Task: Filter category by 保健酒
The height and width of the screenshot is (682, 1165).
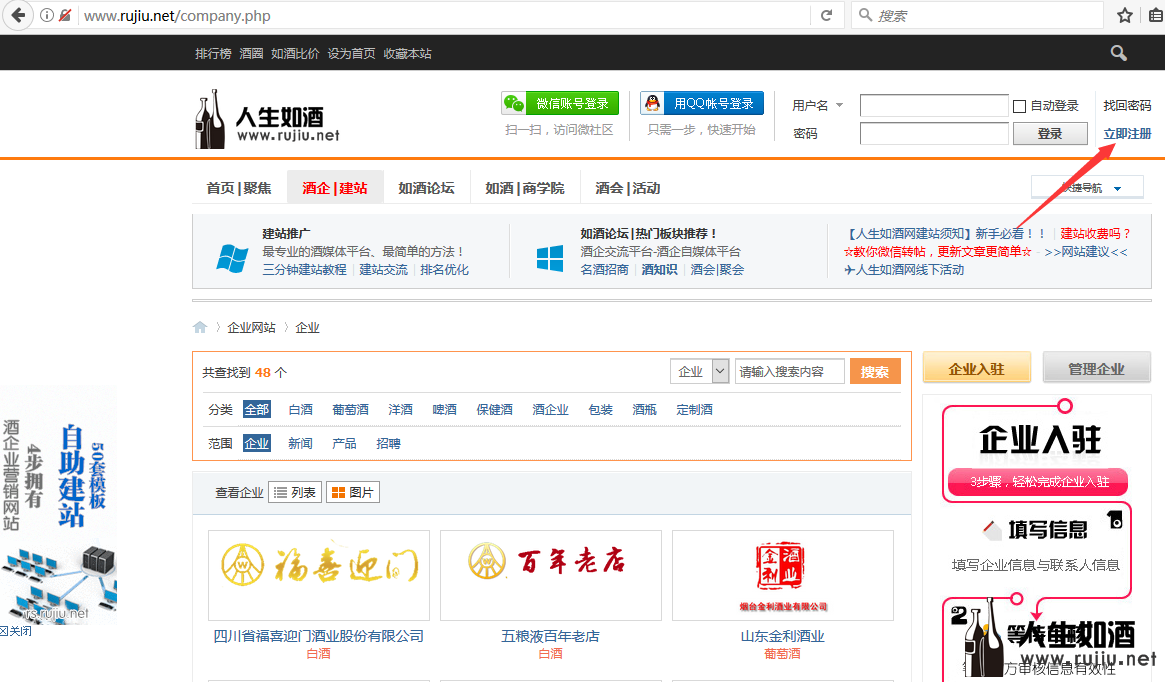Action: pos(495,409)
